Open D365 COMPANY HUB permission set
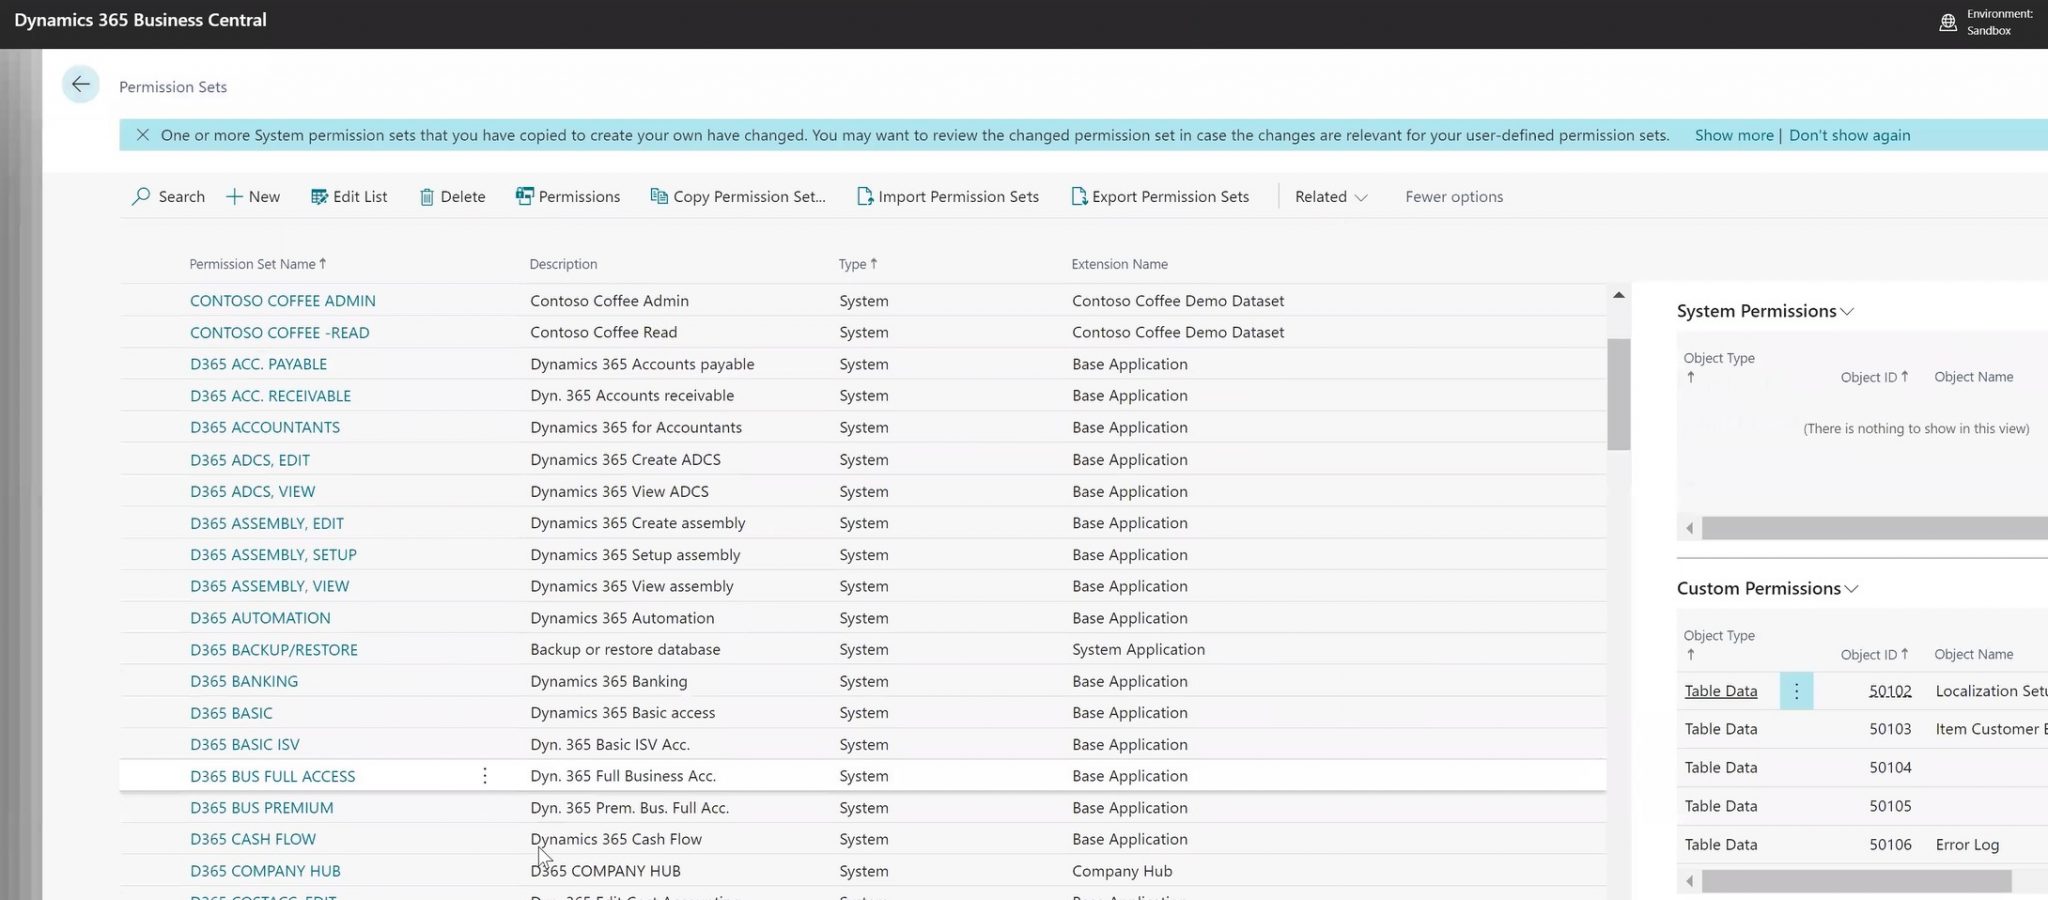This screenshot has height=900, width=2048. click(265, 871)
